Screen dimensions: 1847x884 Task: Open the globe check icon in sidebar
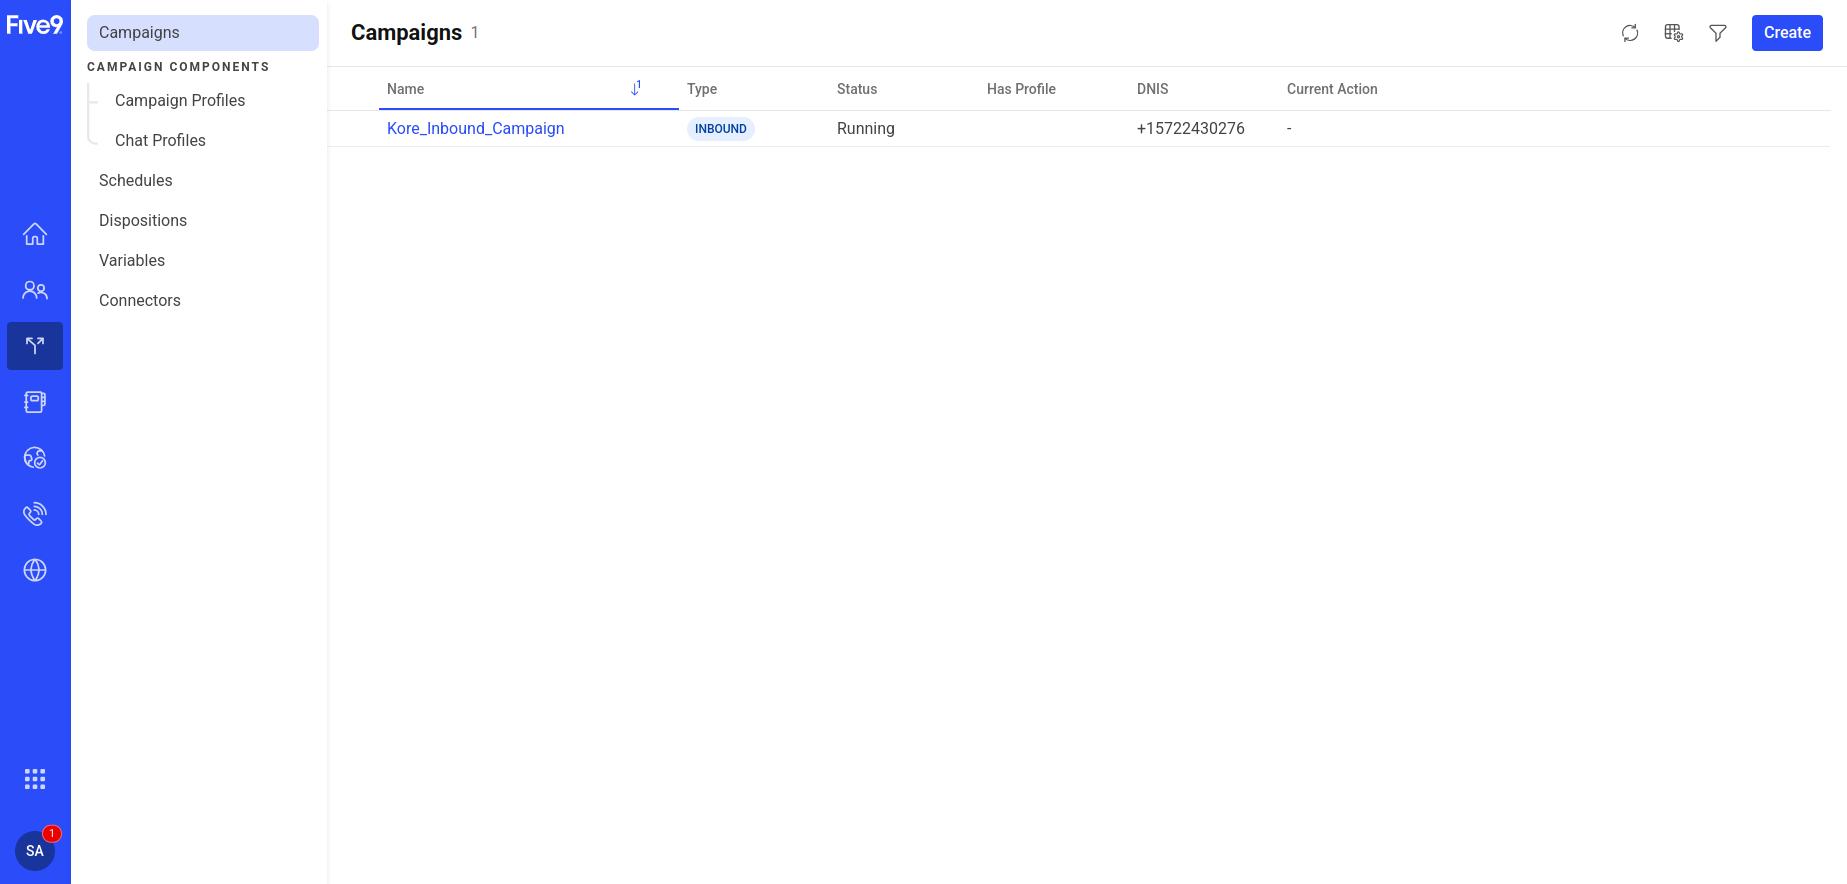35,458
